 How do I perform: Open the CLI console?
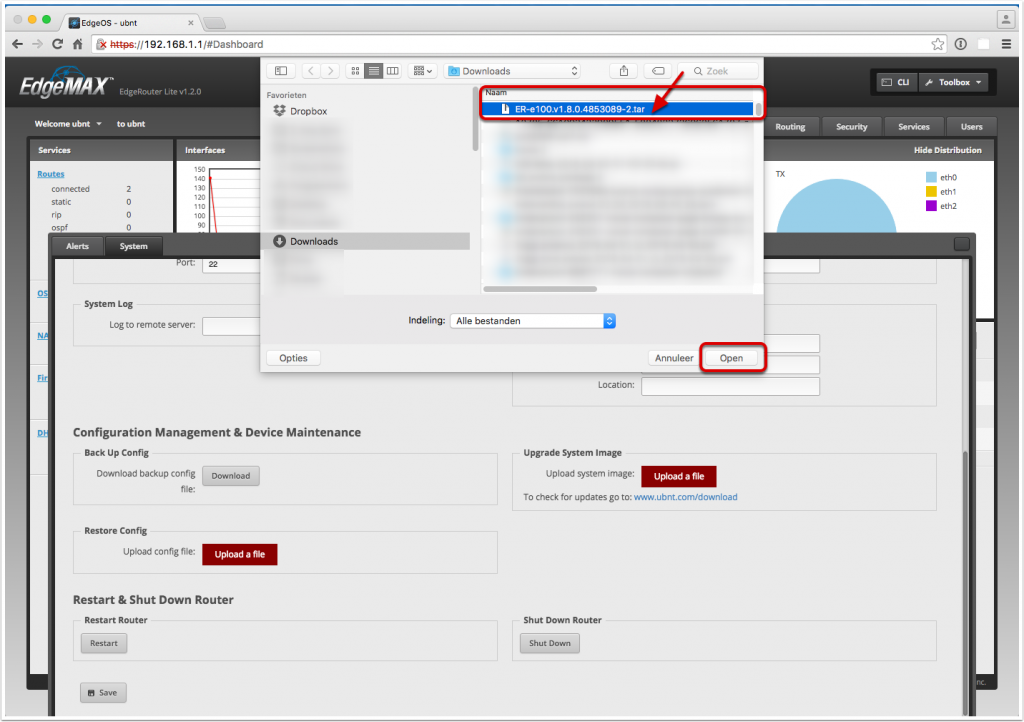pos(896,82)
